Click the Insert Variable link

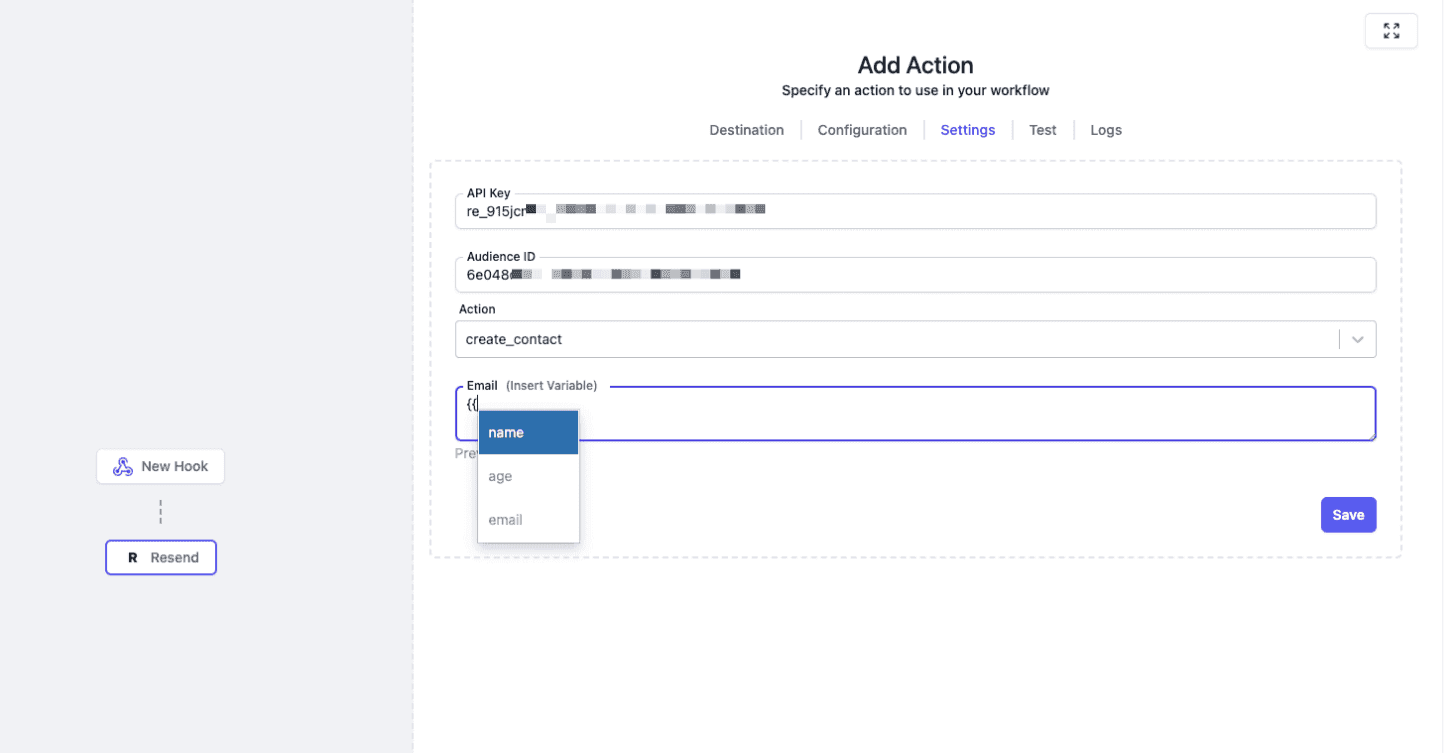click(x=551, y=385)
